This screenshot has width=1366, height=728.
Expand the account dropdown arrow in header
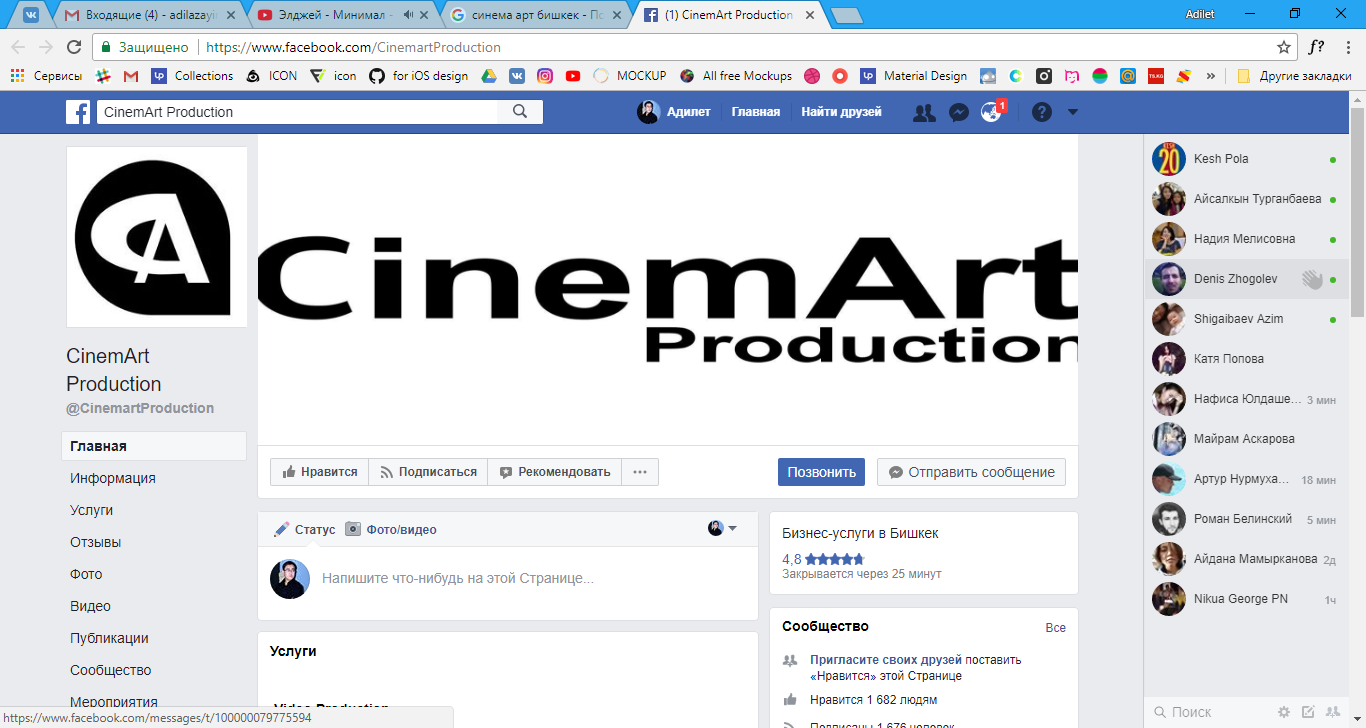1073,112
